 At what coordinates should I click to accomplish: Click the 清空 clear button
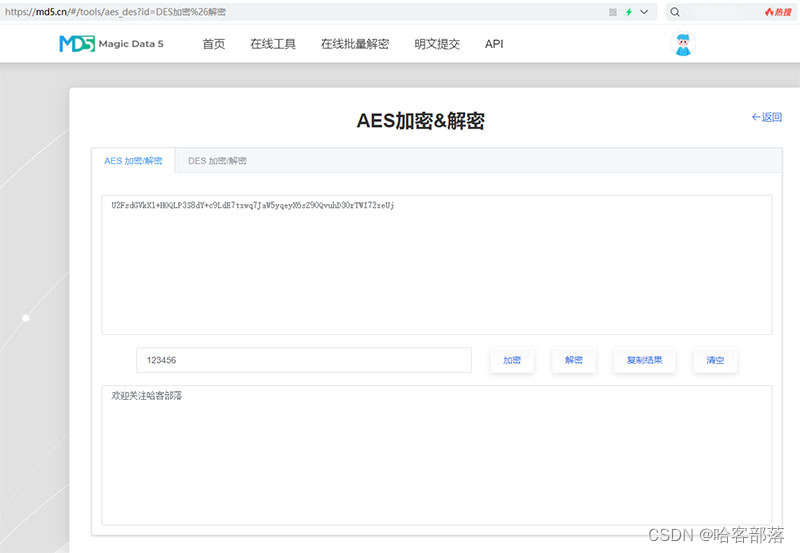tap(715, 360)
